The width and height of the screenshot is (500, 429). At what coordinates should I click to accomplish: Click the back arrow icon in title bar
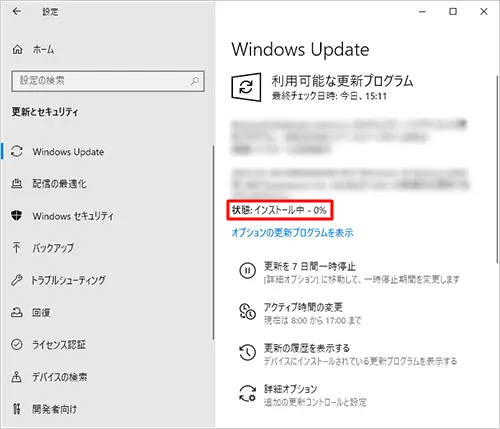point(17,12)
